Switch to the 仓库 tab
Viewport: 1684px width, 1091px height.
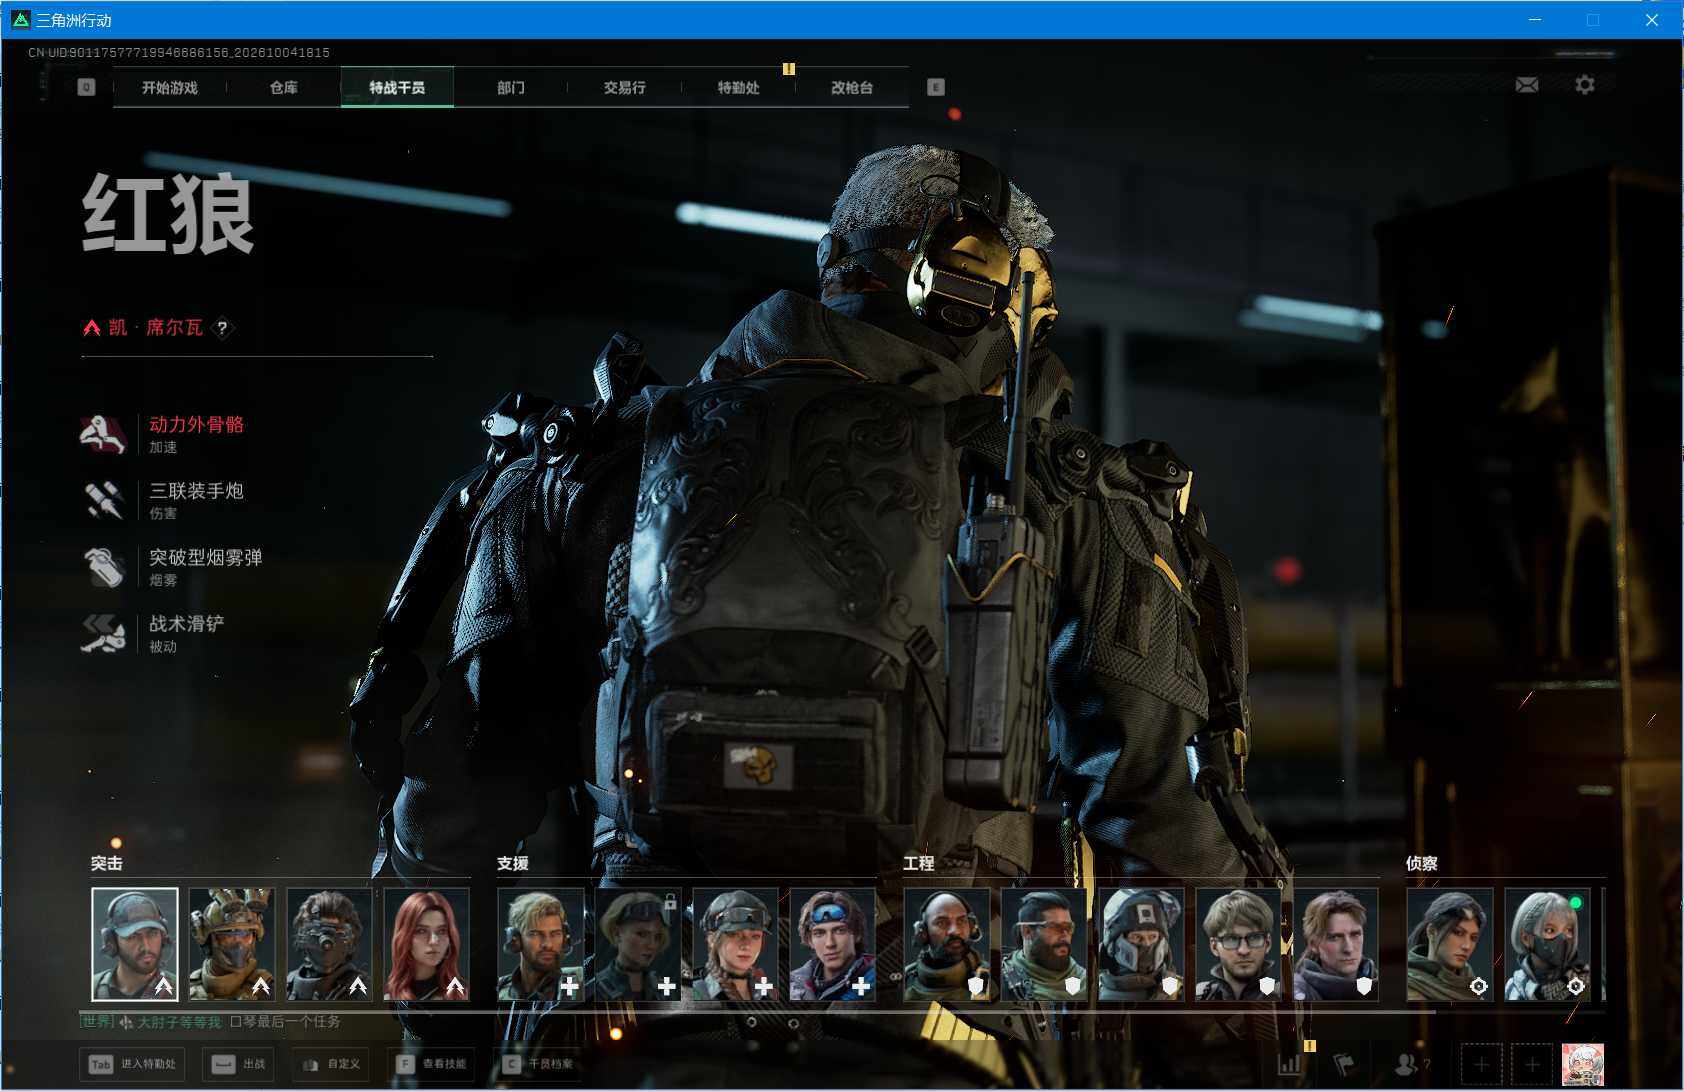coord(283,87)
